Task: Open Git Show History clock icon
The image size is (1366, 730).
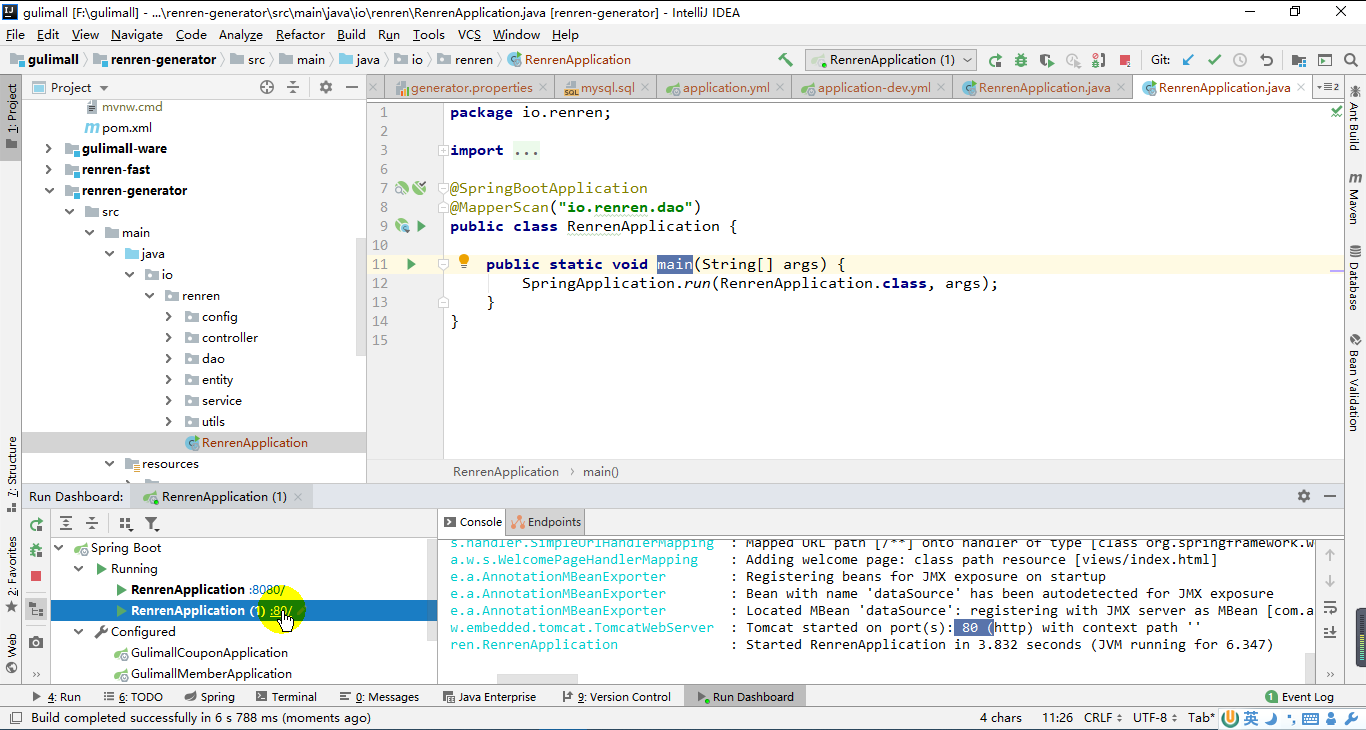Action: tap(1240, 60)
